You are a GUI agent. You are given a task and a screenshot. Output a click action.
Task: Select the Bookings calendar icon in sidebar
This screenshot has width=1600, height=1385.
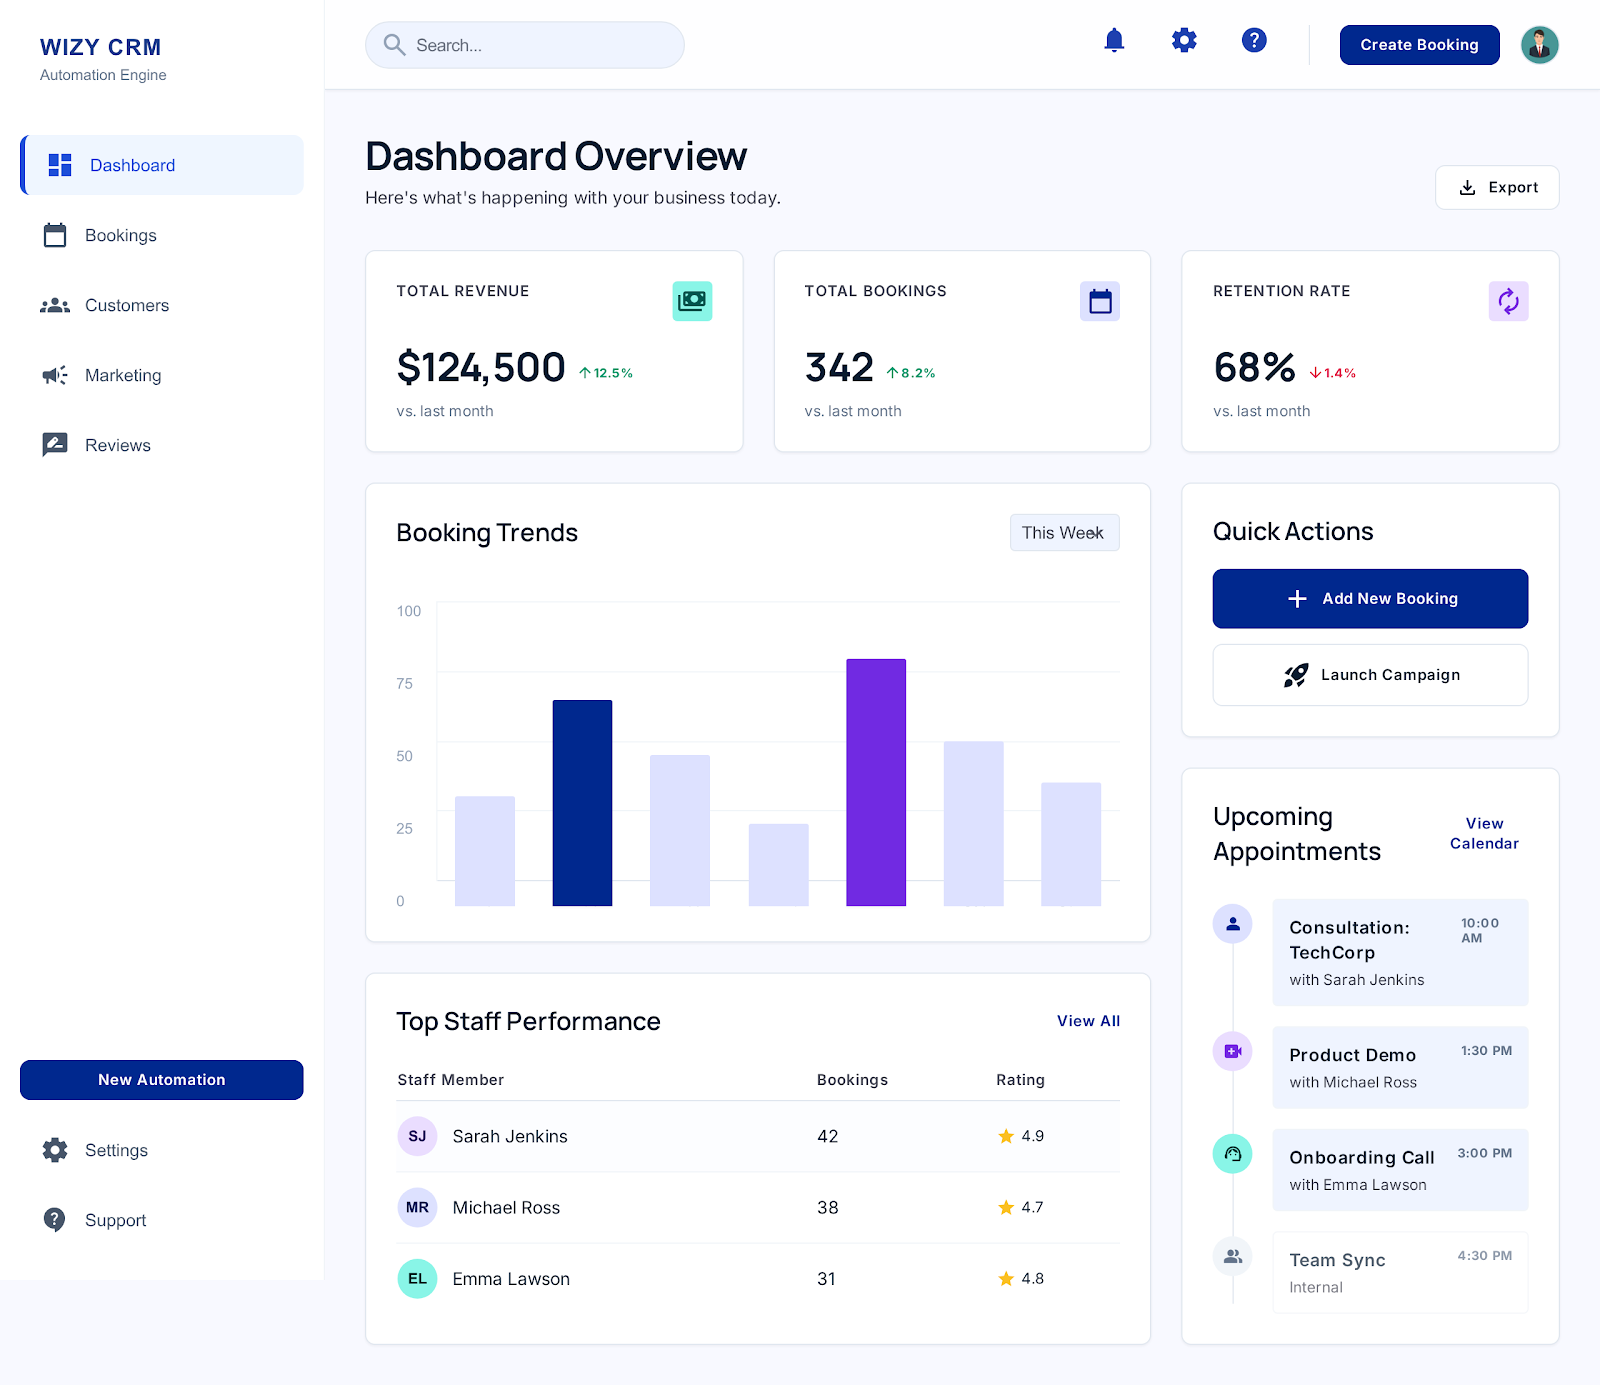click(x=57, y=235)
